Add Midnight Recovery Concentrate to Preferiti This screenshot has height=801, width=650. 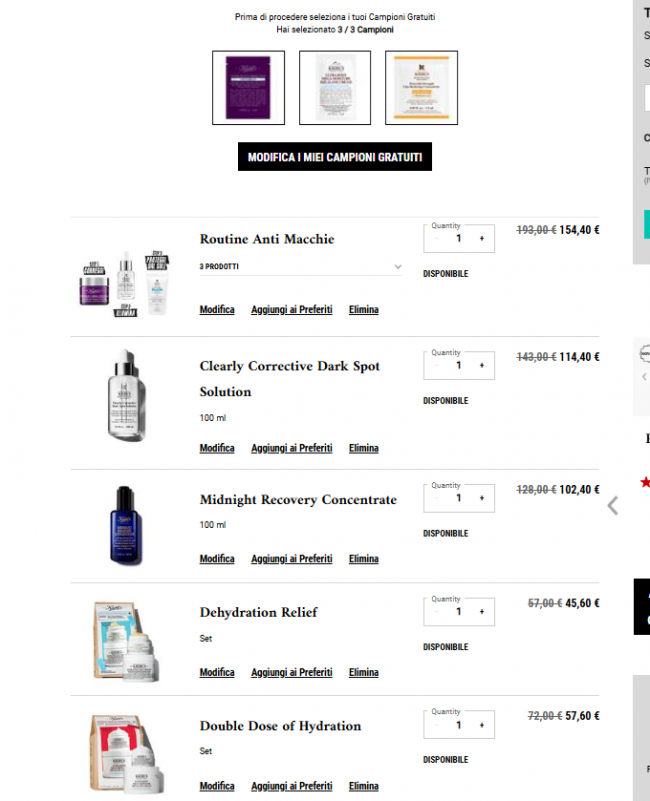pos(291,559)
